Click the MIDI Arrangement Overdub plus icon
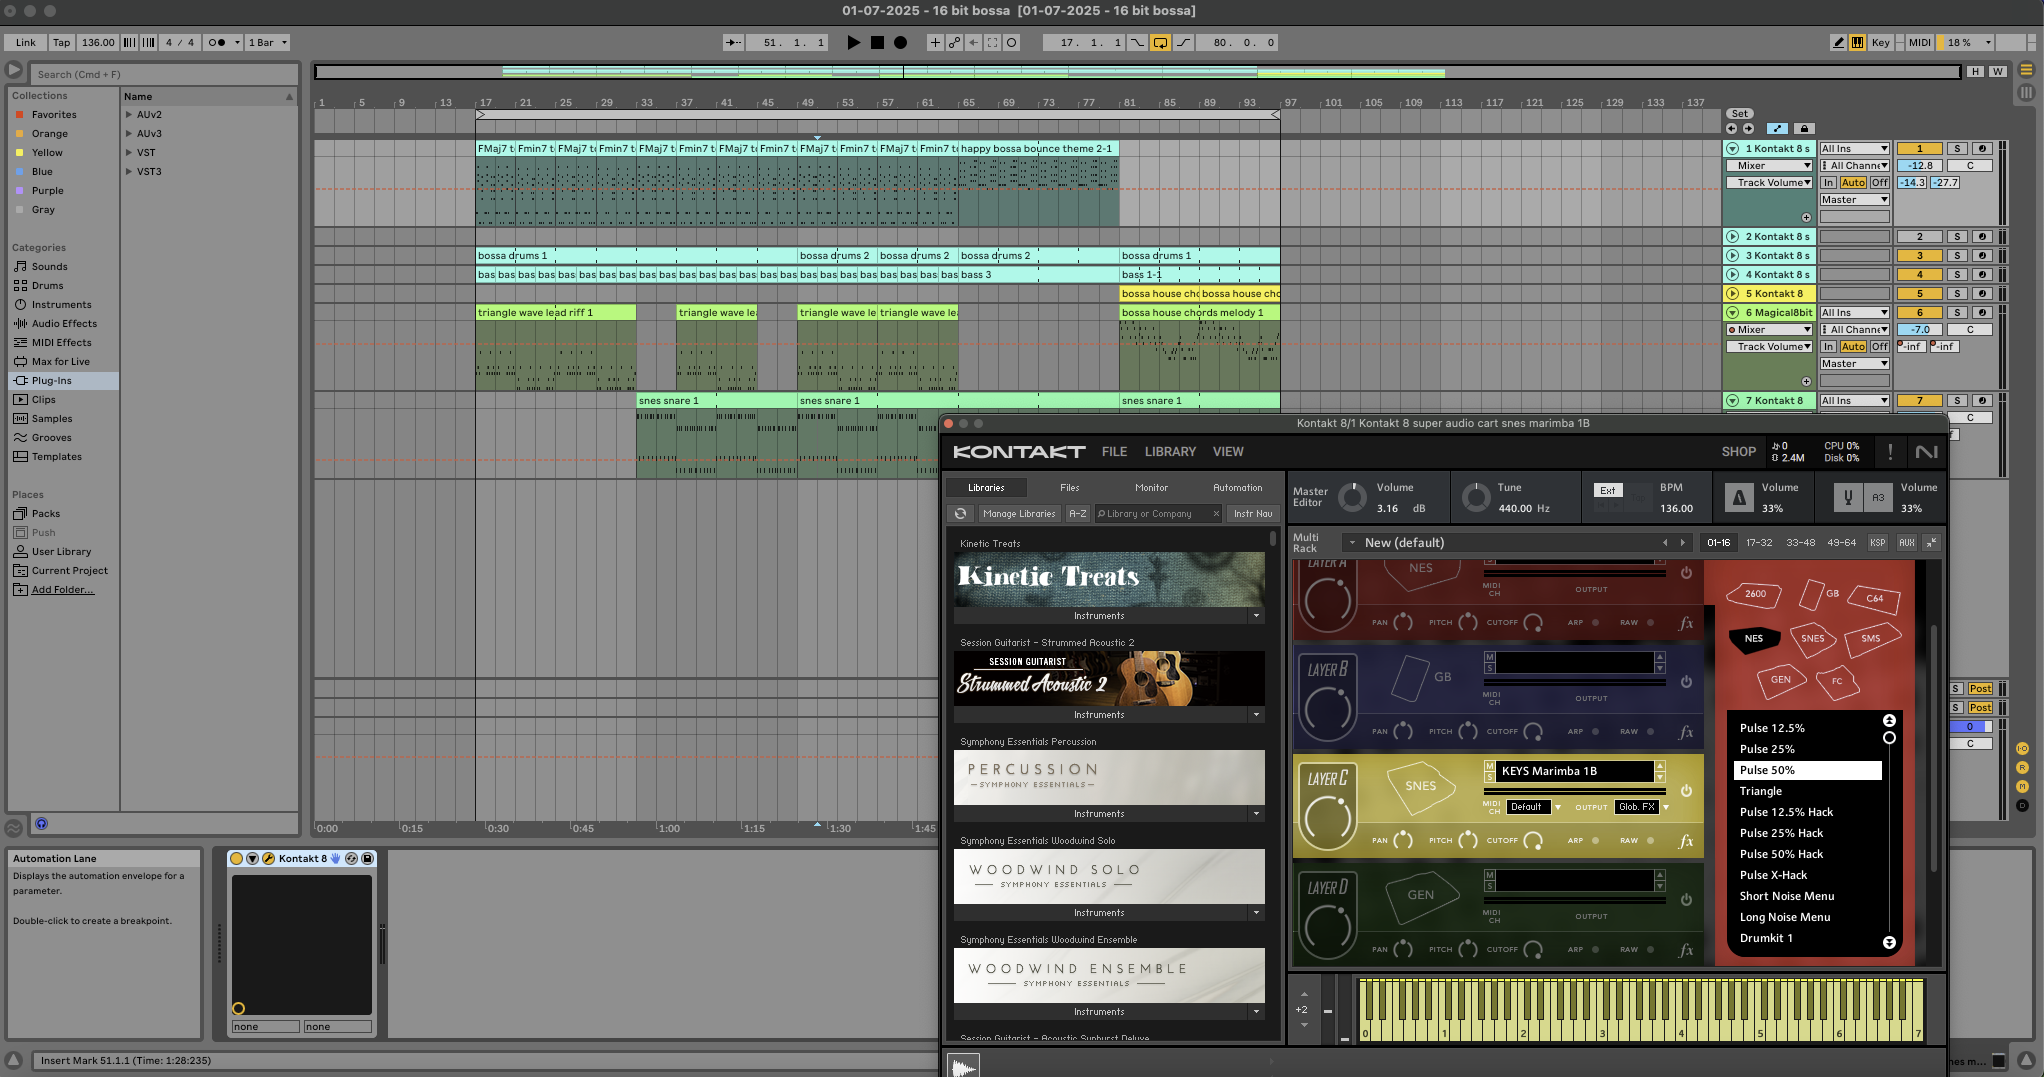This screenshot has height=1077, width=2044. tap(935, 43)
